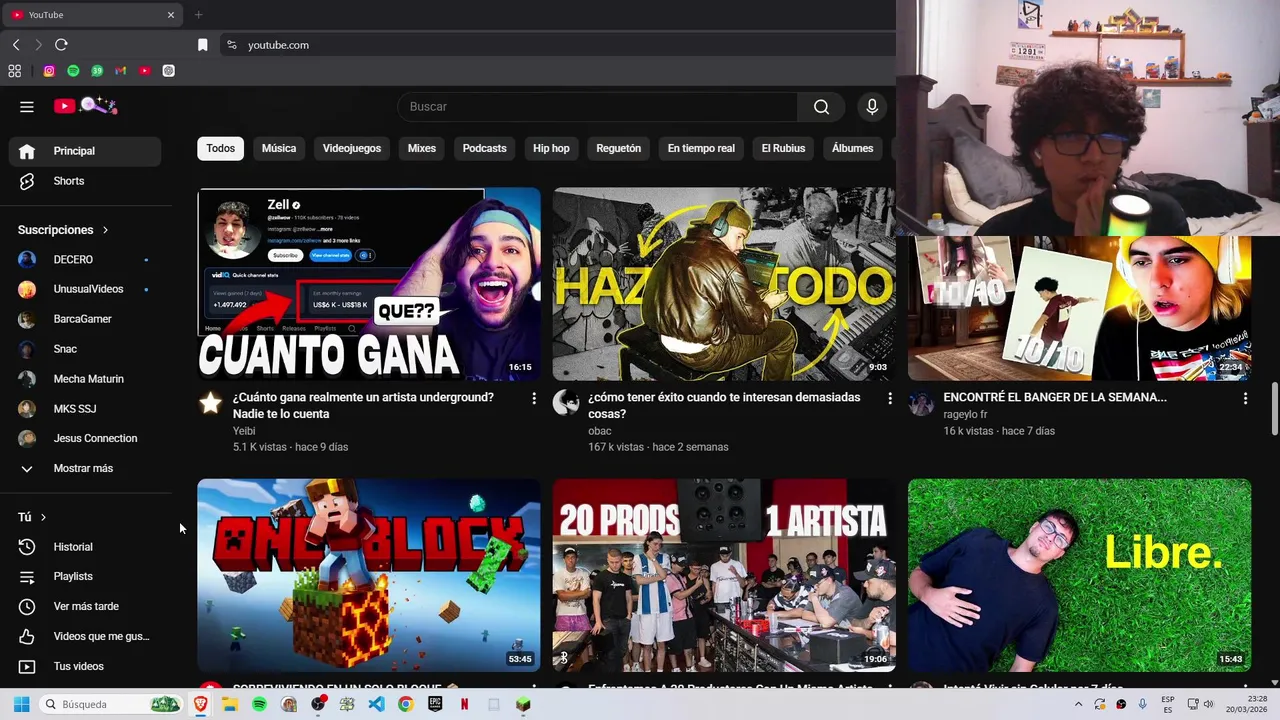Open MKS SSJ subscription channel
This screenshot has height=720, width=1280.
[x=85, y=409]
